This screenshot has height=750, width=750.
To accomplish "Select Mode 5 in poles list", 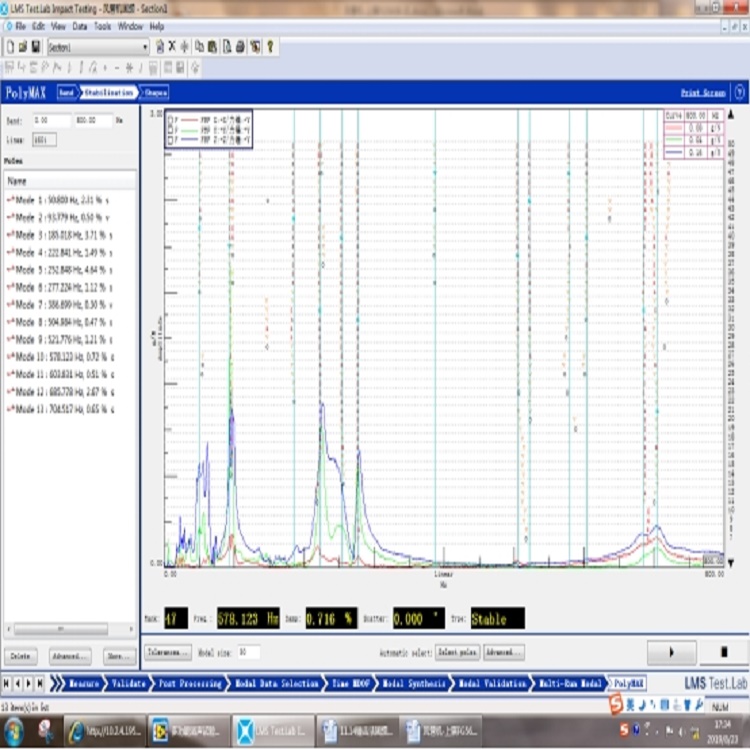I will point(58,270).
